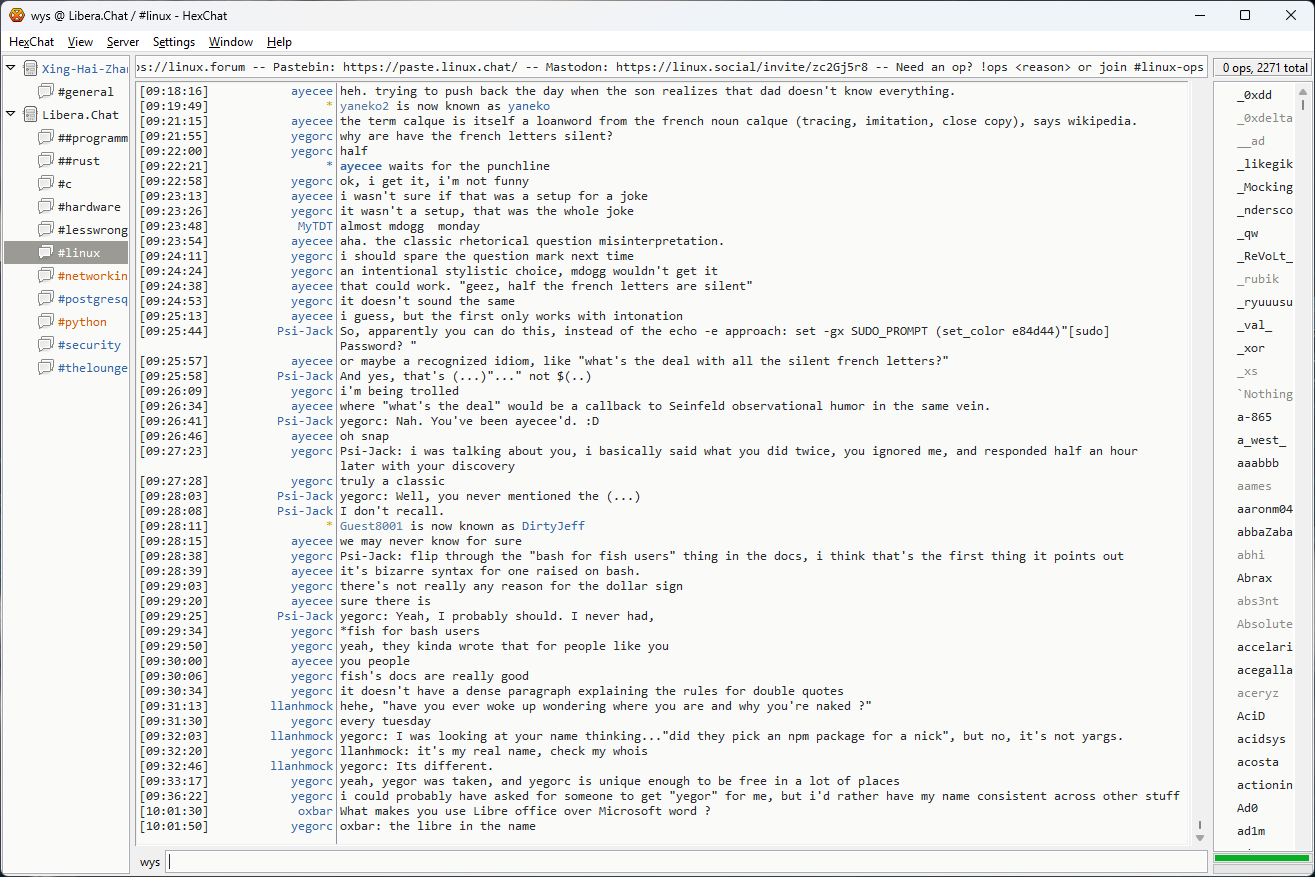This screenshot has height=877, width=1315.
Task: Click the Xing-Hai-Zhai server icon
Action: (30, 69)
